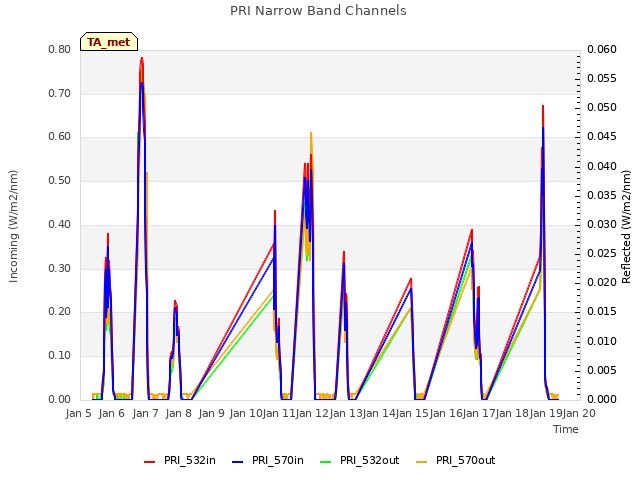Click the 0.005 right axis value
Image resolution: width=640 pixels, height=480 pixels.
(x=602, y=370)
